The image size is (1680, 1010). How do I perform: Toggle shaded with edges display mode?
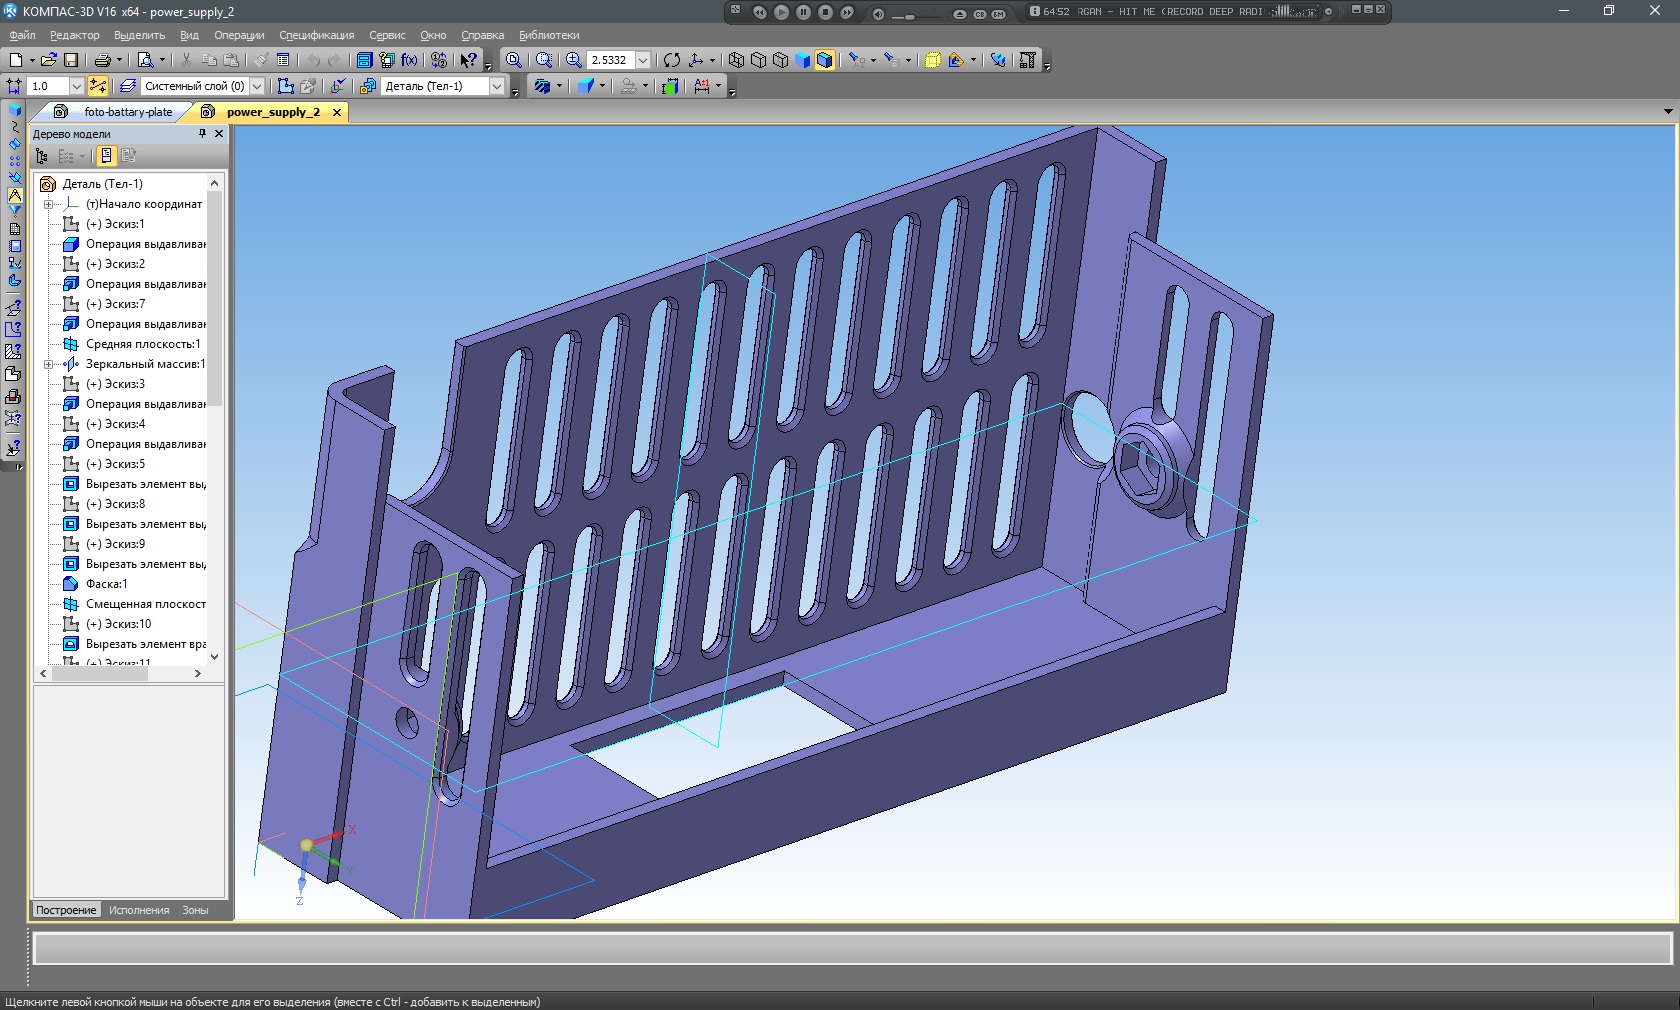pos(825,60)
